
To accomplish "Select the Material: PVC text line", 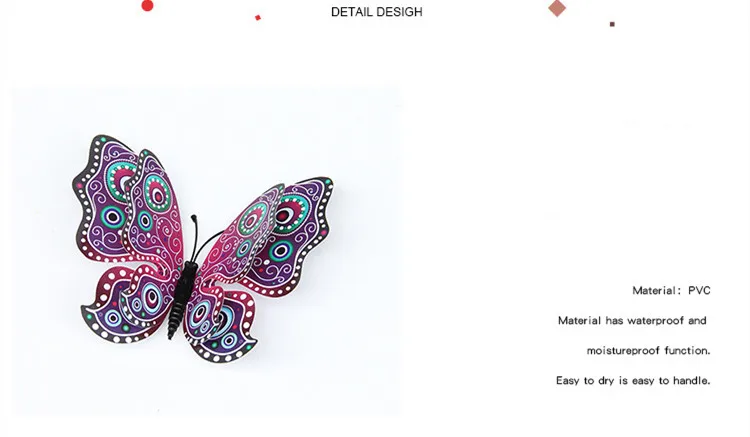I will click(671, 291).
